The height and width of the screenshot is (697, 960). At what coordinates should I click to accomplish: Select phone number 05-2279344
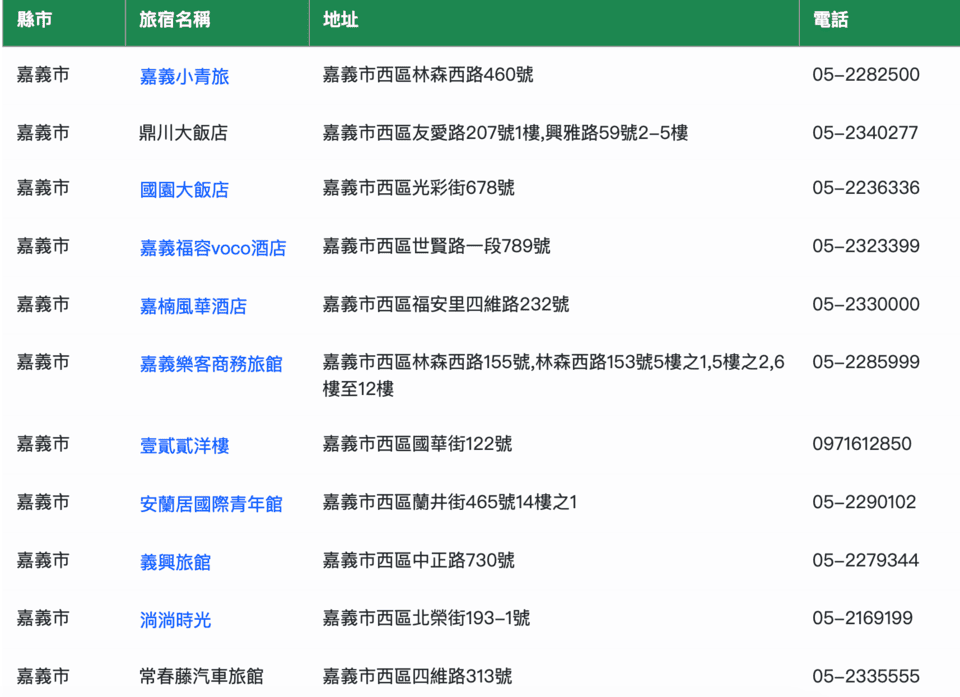tap(866, 560)
